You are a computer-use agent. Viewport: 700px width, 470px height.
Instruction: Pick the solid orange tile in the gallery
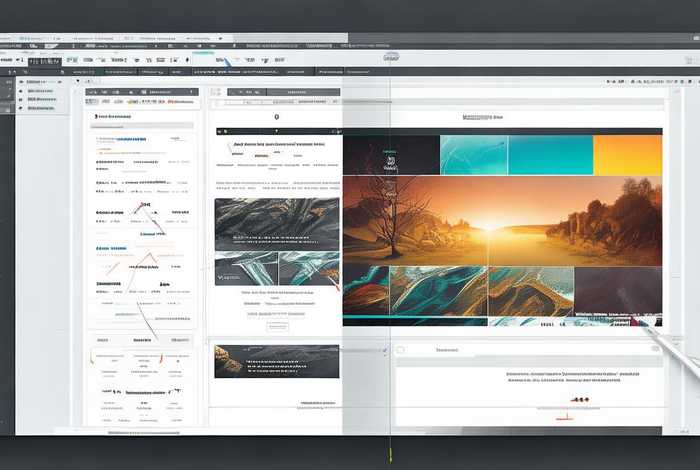(627, 155)
